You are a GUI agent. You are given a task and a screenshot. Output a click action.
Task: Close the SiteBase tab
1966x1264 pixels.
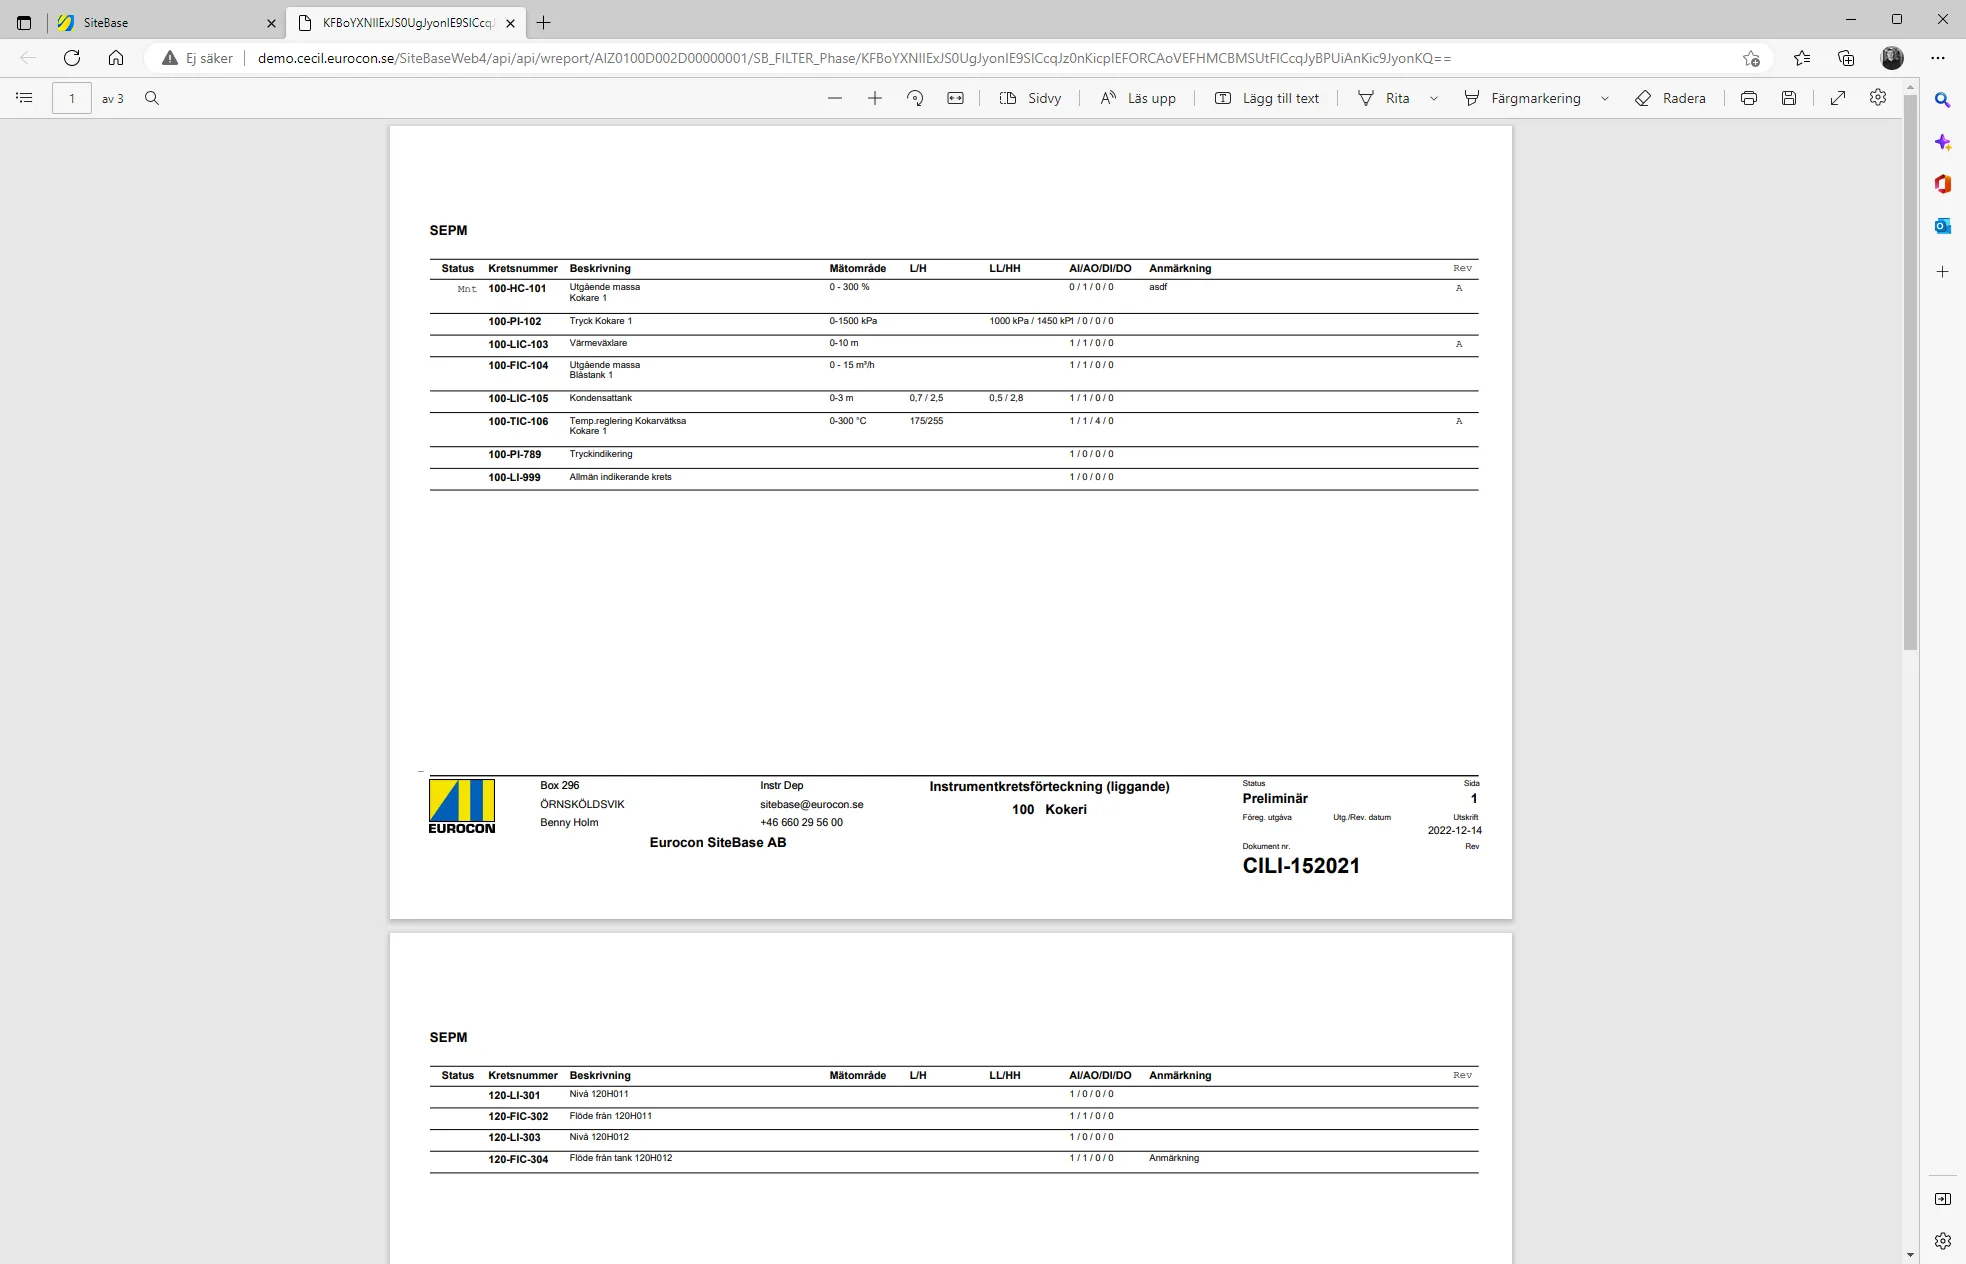(x=271, y=23)
